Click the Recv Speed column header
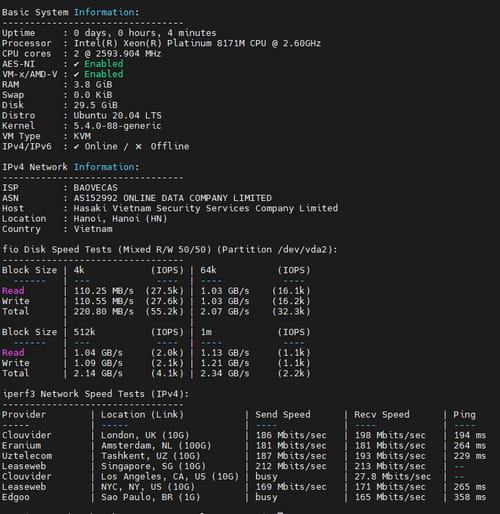 click(x=382, y=415)
